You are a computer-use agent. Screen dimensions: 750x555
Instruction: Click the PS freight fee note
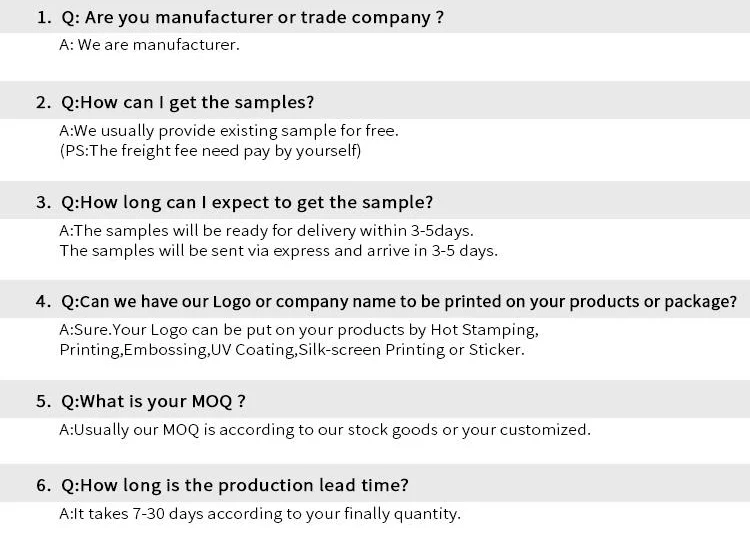pos(211,151)
